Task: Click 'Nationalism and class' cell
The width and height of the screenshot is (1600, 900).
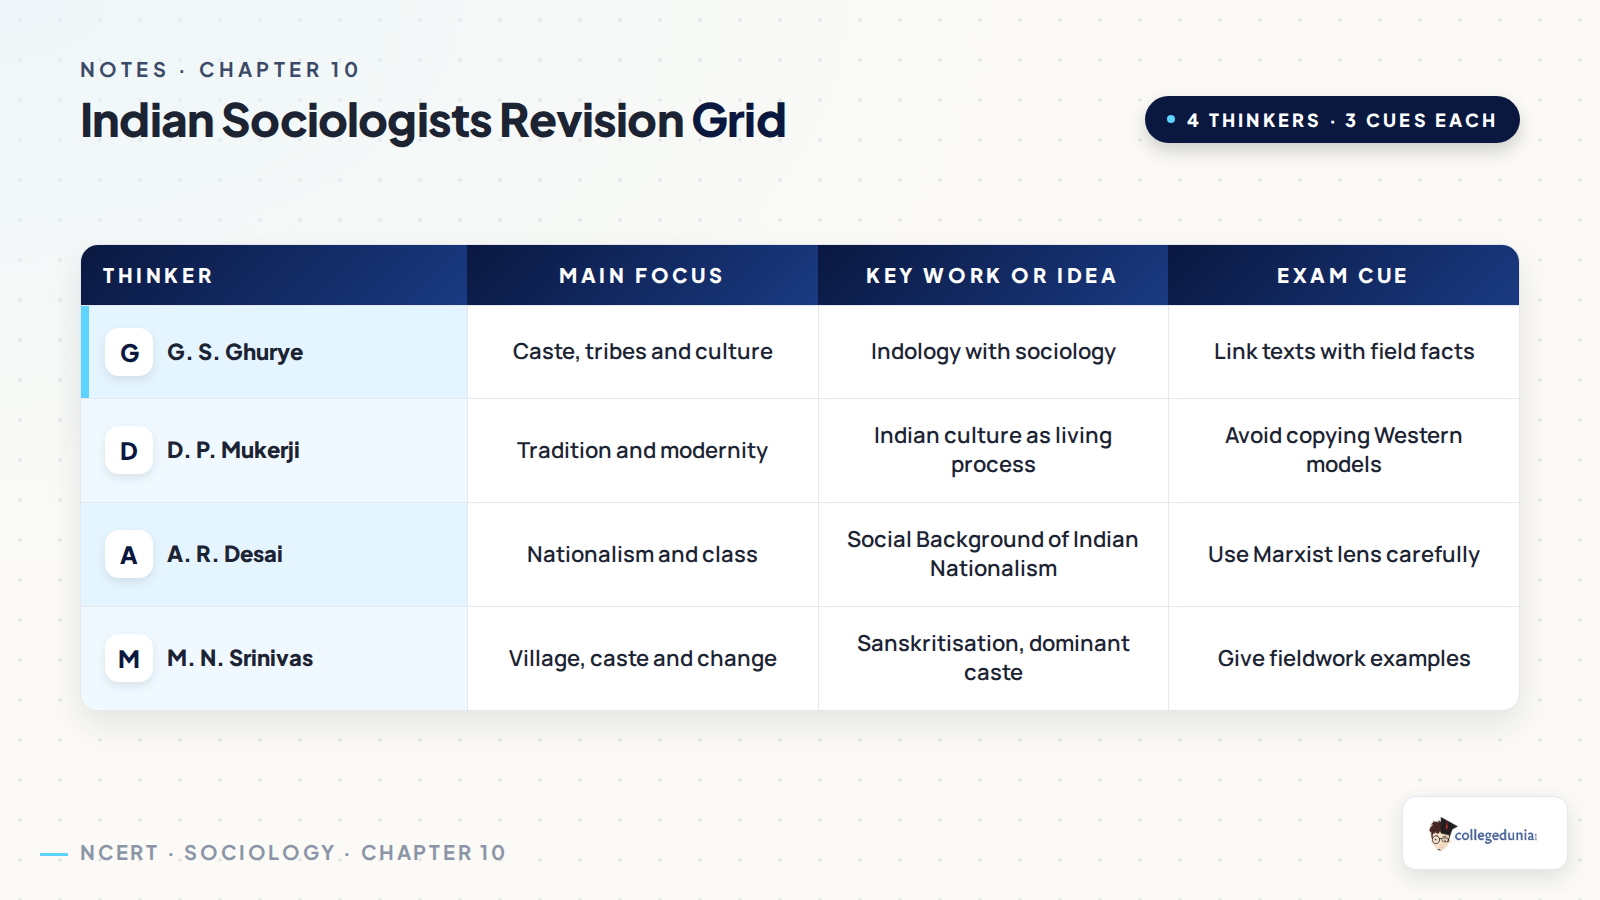Action: click(x=642, y=555)
